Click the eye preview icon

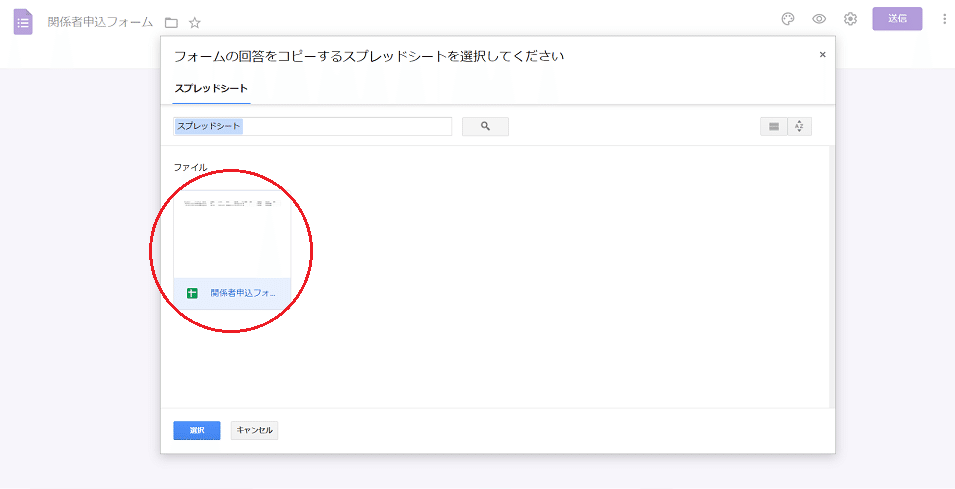(x=819, y=19)
